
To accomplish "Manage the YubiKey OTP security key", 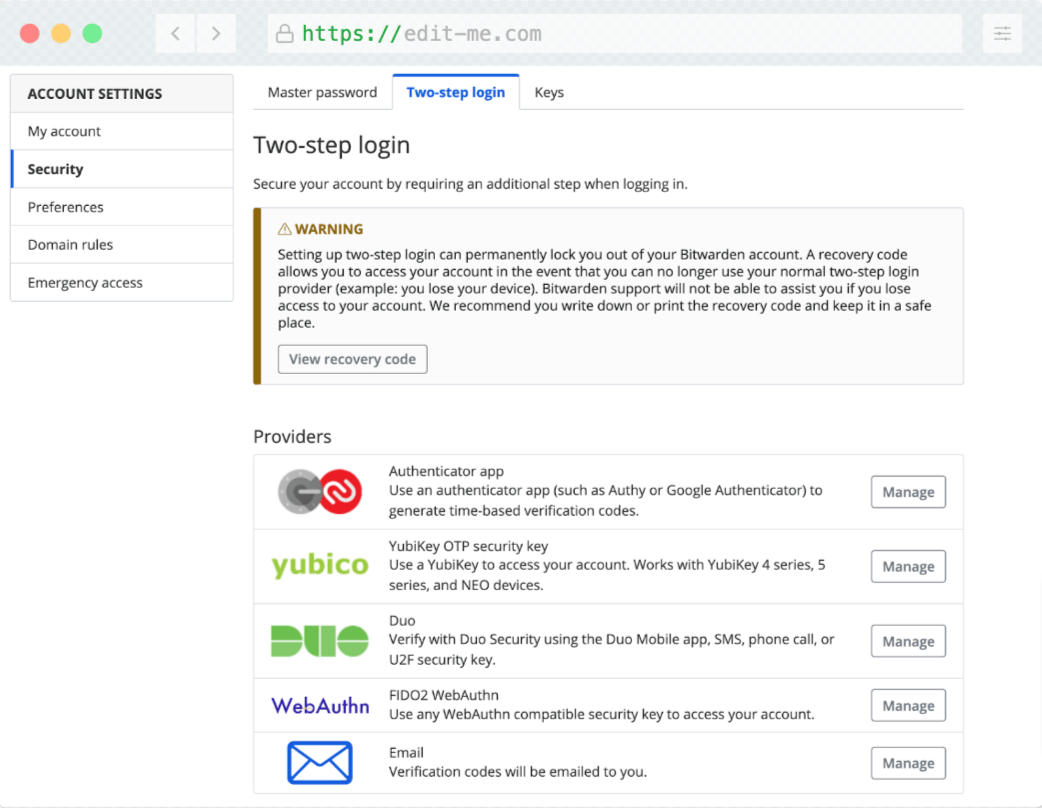I will coord(907,566).
